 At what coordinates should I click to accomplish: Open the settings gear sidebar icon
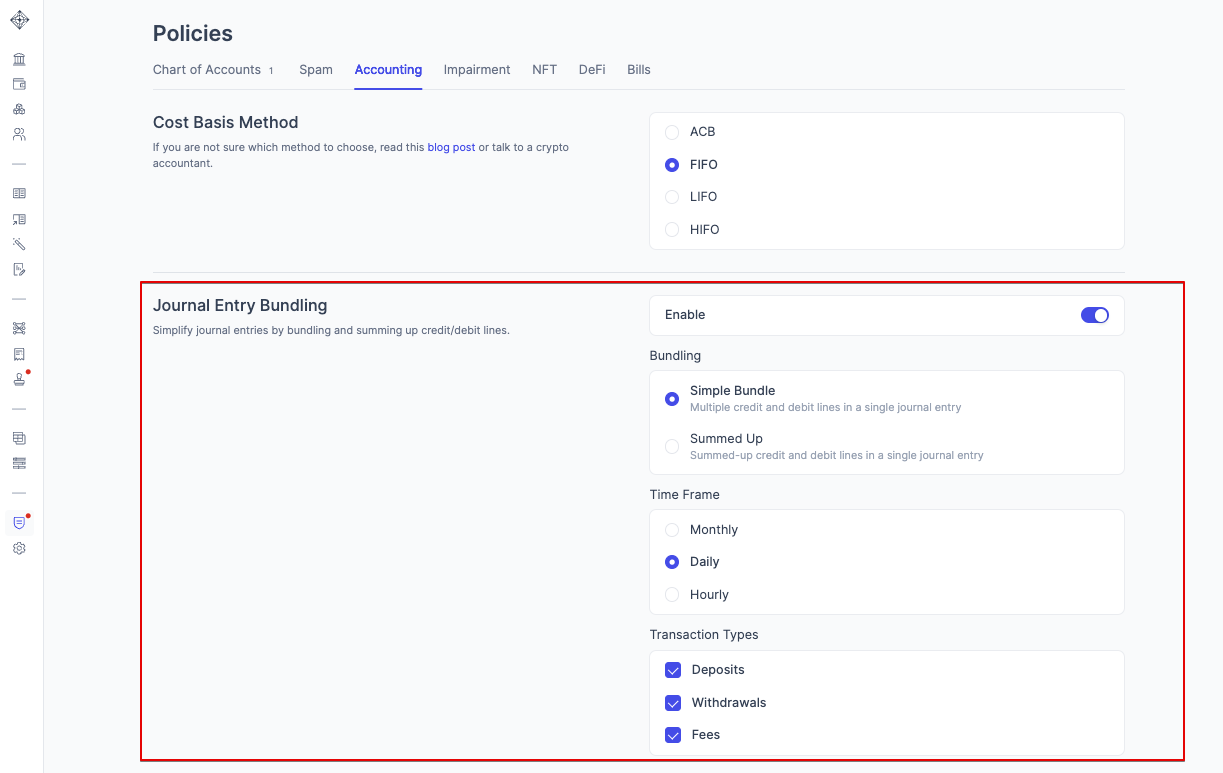click(x=19, y=548)
